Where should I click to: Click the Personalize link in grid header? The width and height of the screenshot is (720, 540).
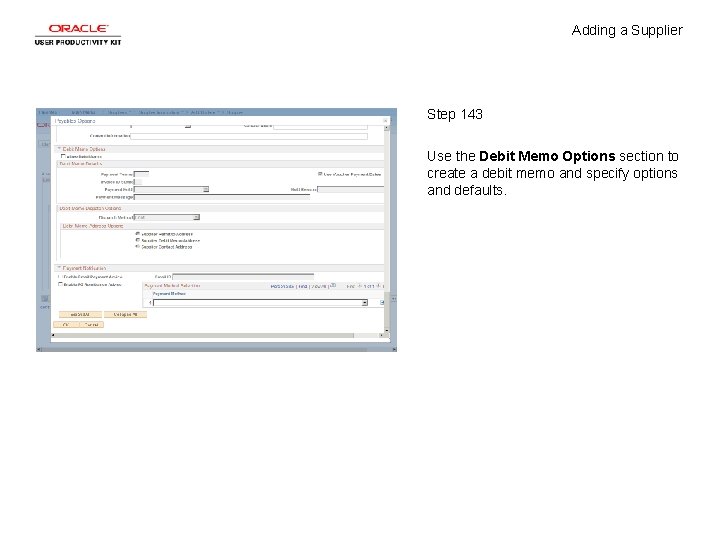click(x=282, y=286)
